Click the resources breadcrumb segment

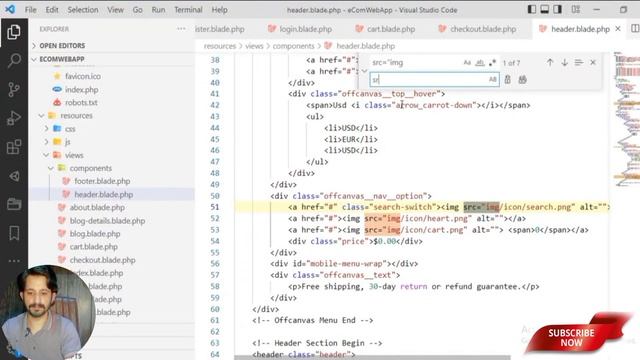tap(220, 46)
